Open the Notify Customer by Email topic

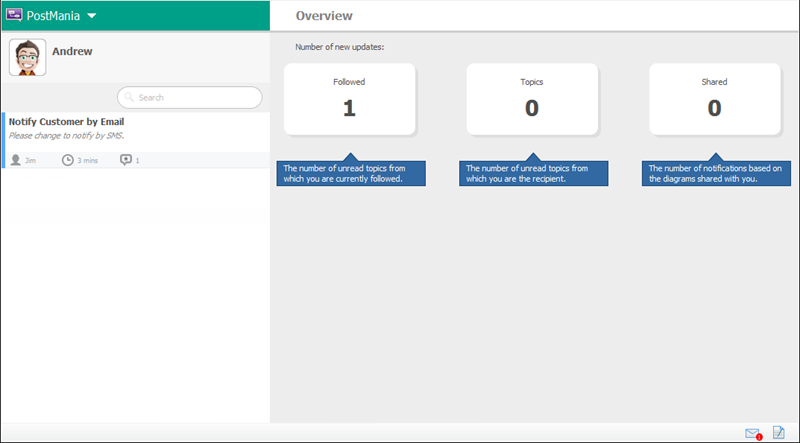tap(66, 122)
